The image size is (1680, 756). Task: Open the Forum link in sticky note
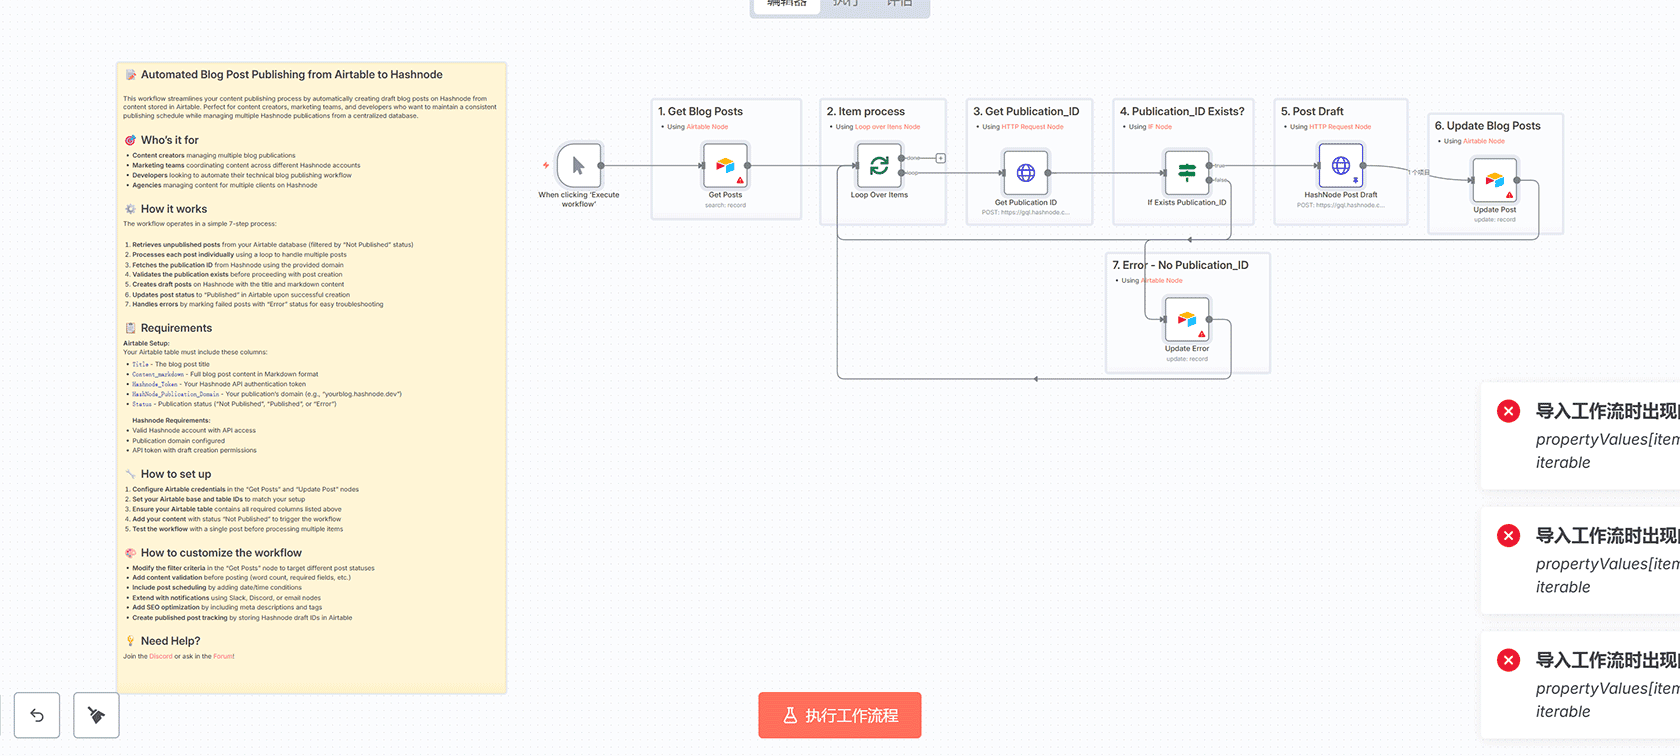tap(222, 657)
